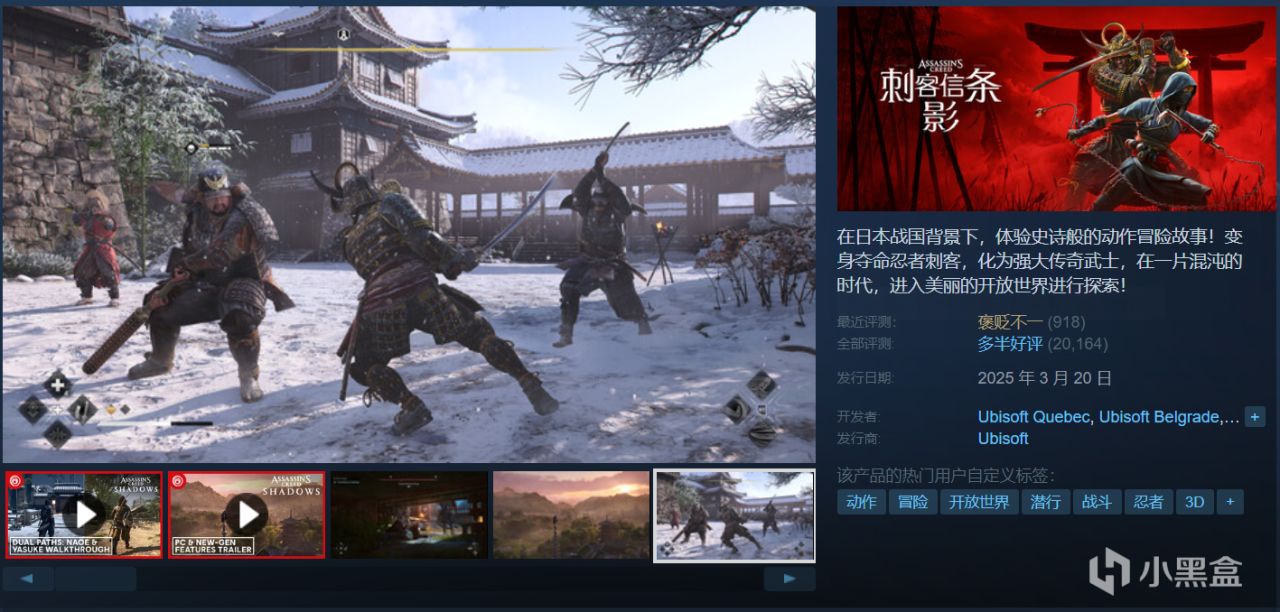
Task: Expand the developer list plus button
Action: pos(1255,417)
